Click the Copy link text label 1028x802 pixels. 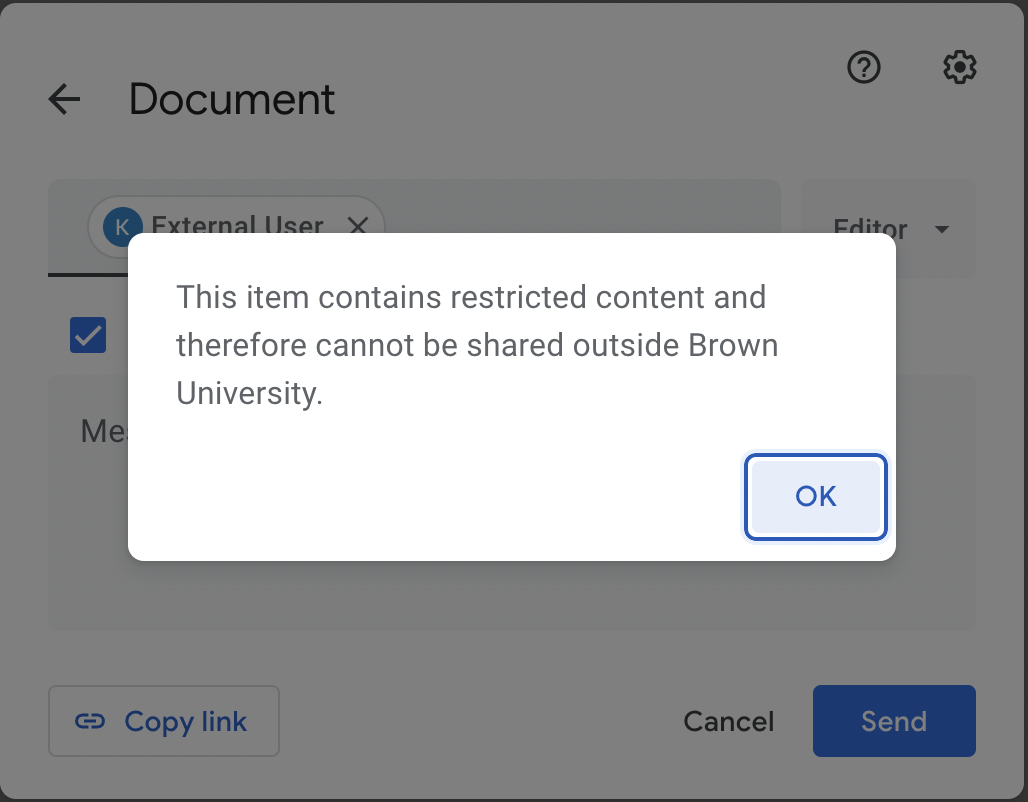(186, 721)
